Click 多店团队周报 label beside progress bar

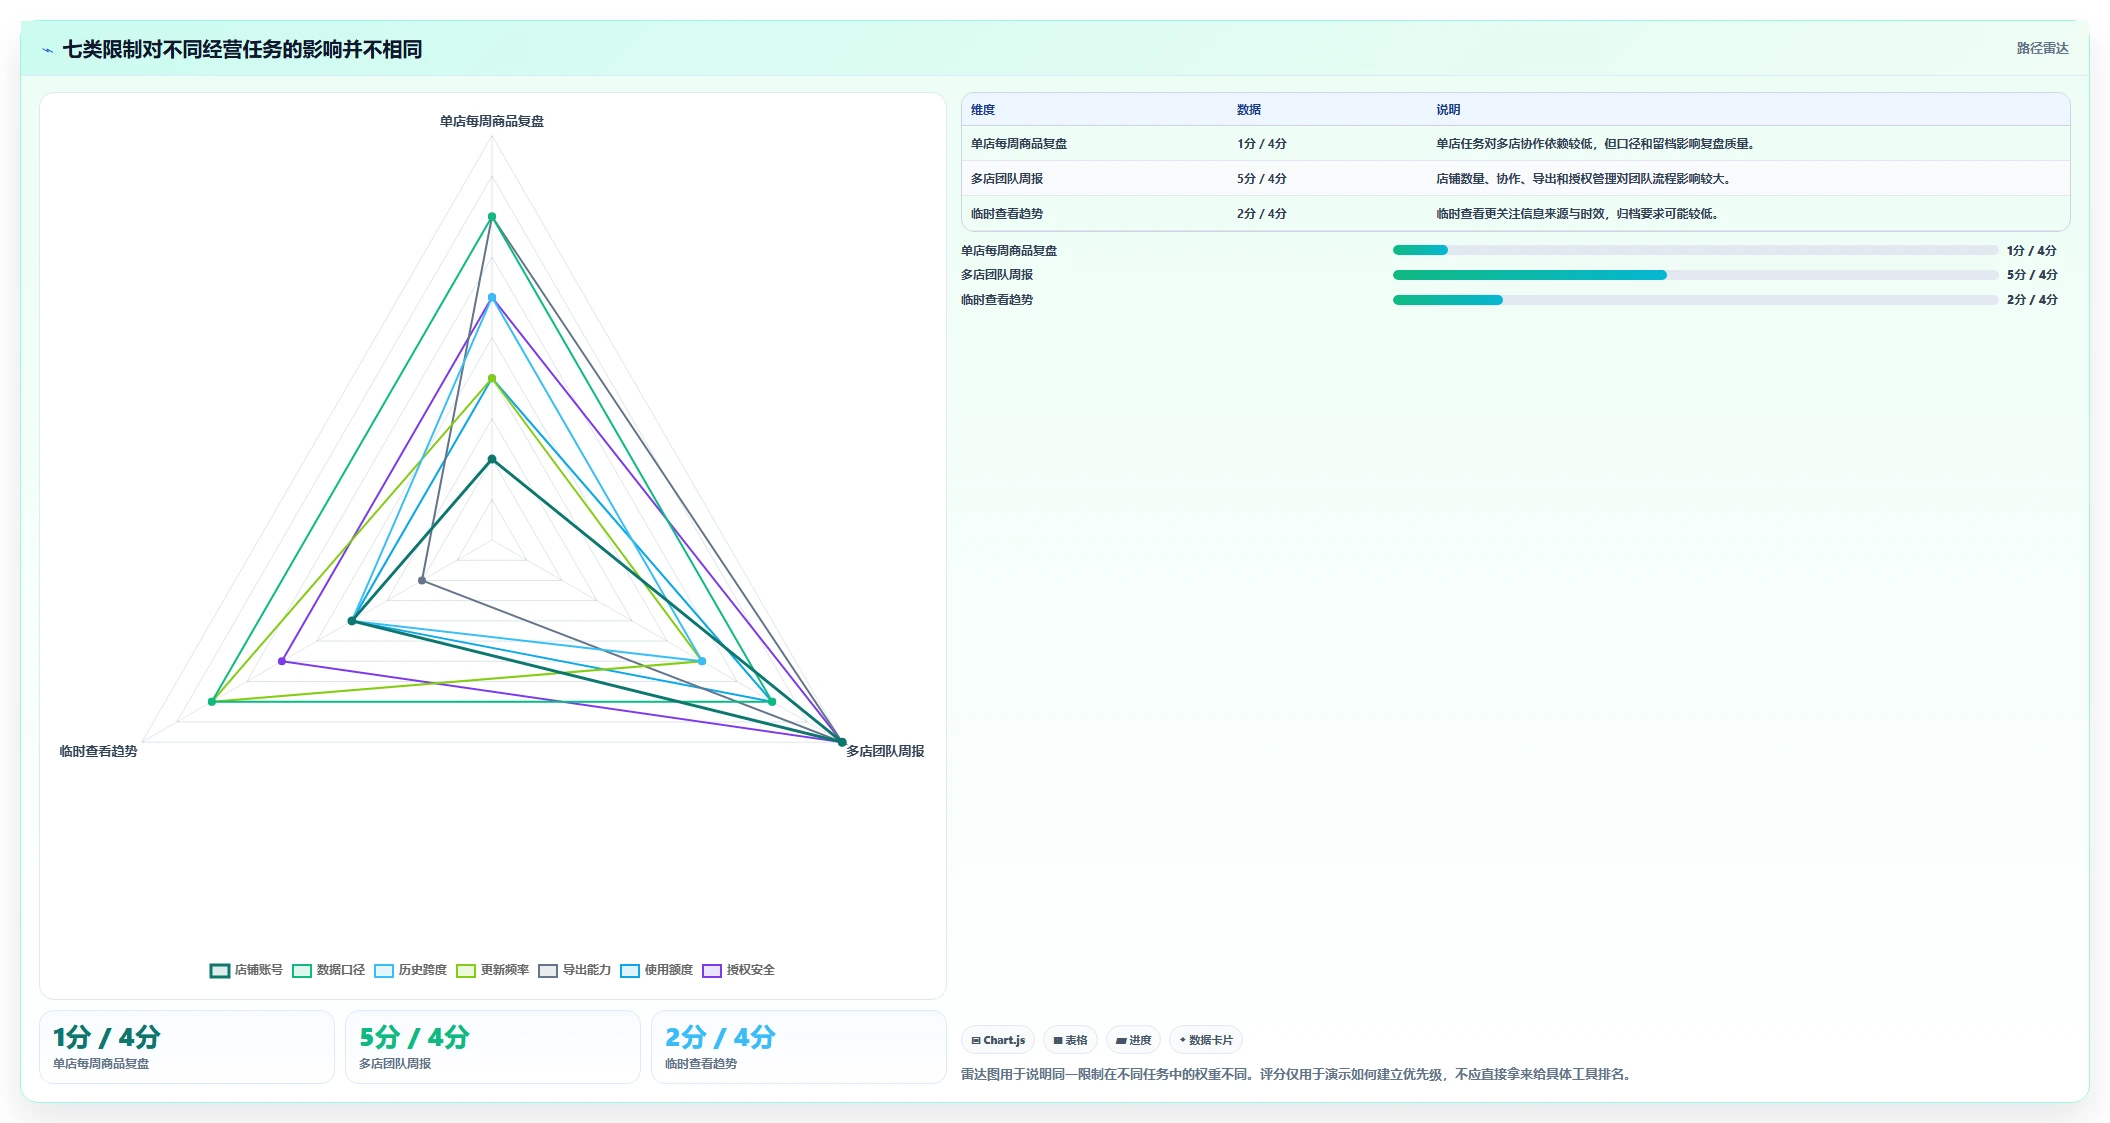click(x=997, y=275)
